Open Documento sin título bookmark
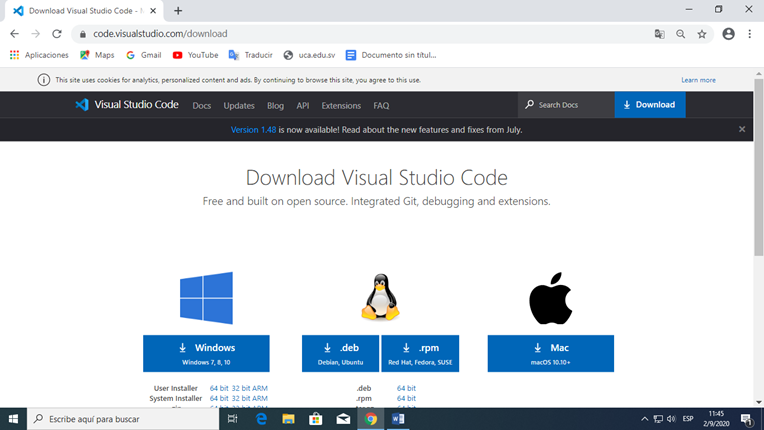This screenshot has height=430, width=764. [391, 55]
